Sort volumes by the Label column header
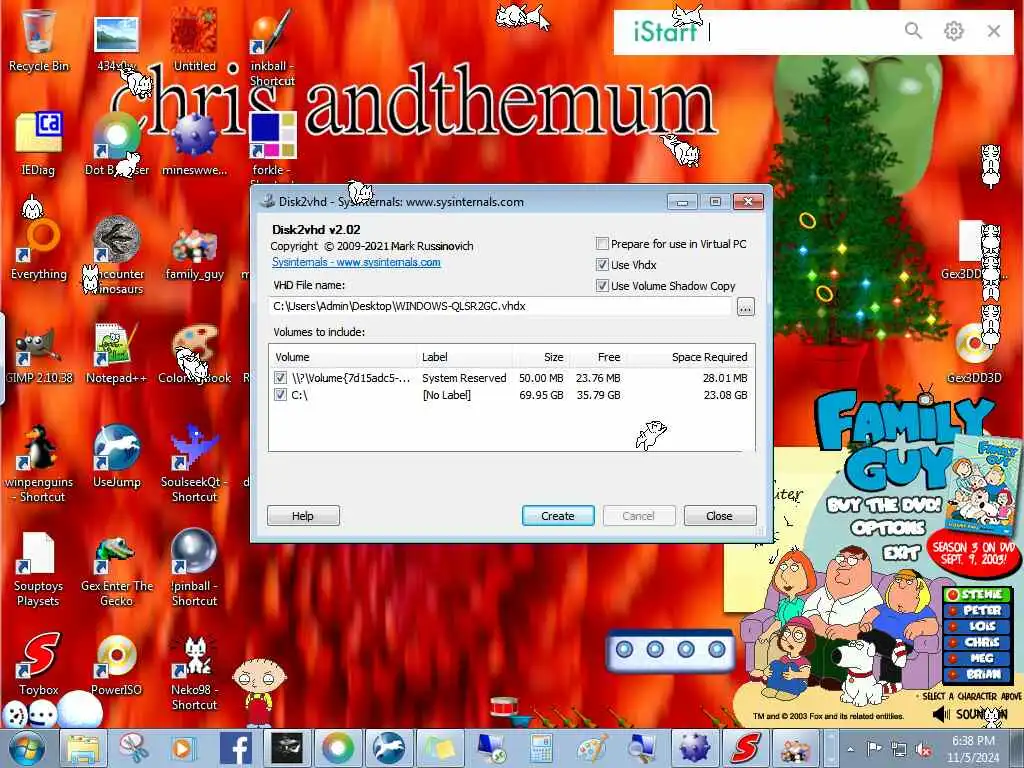This screenshot has height=768, width=1024. coord(464,357)
